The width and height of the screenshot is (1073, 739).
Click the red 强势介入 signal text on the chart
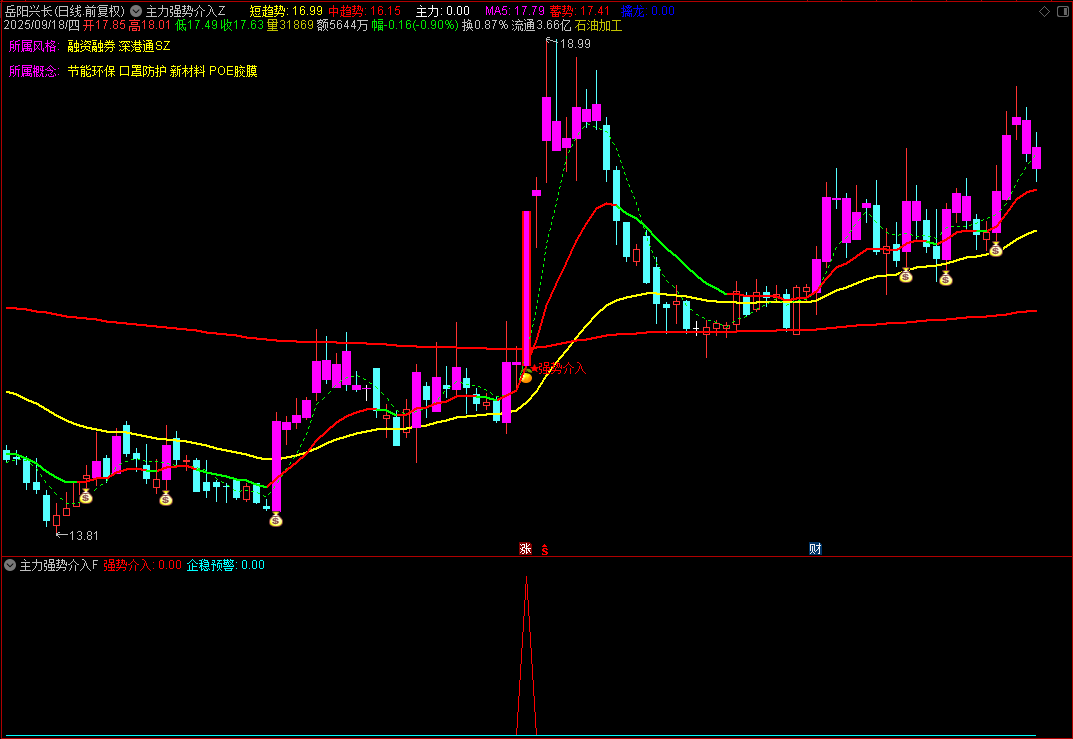[x=562, y=368]
